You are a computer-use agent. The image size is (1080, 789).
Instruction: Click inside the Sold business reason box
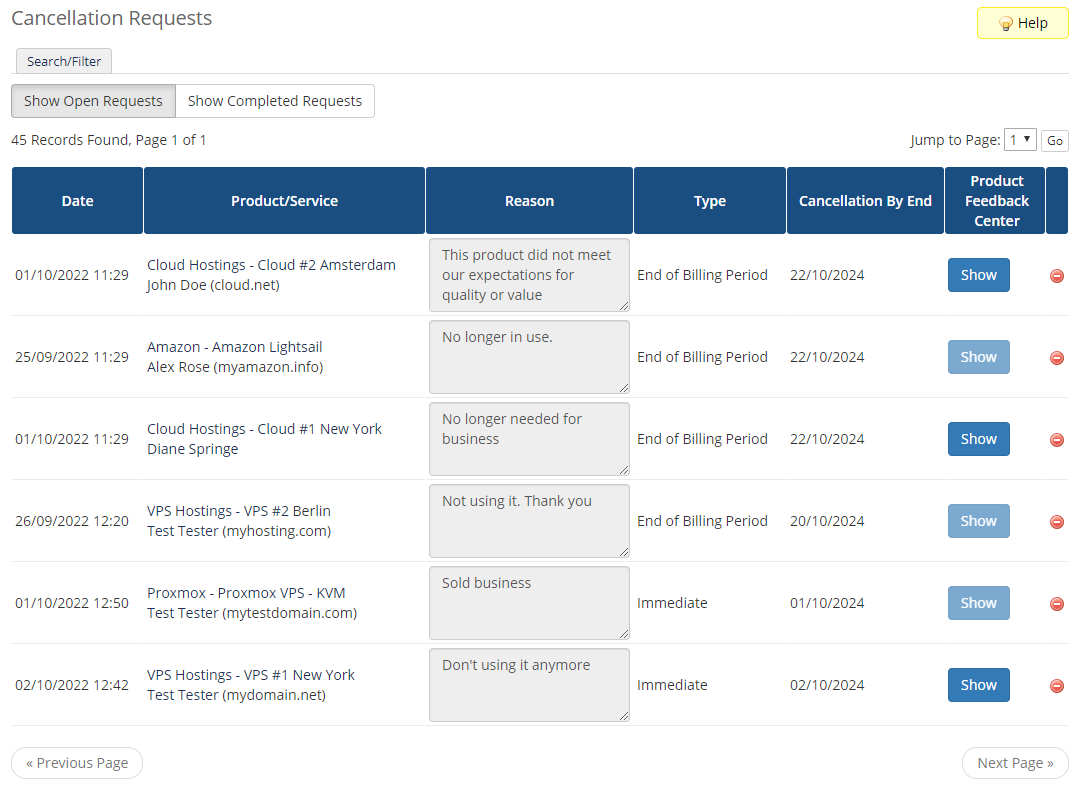tap(528, 603)
